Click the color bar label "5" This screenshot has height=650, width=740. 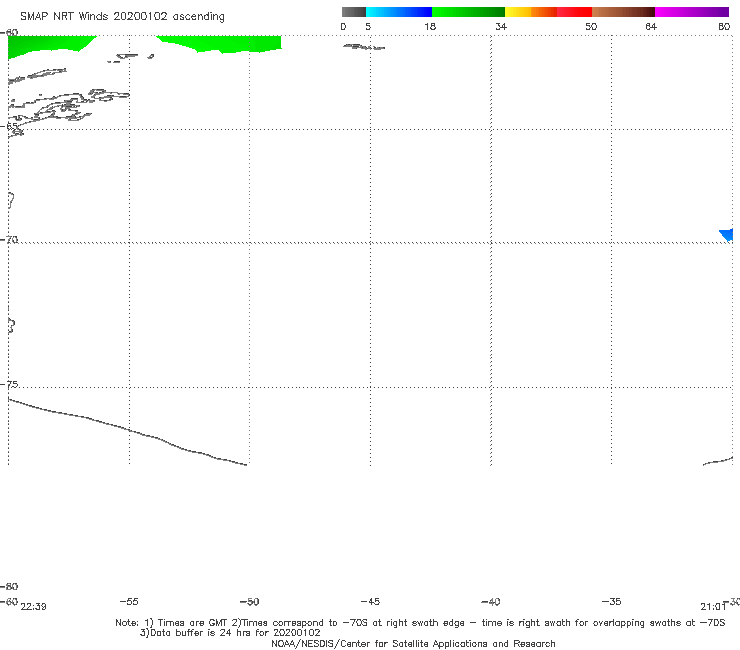point(368,26)
